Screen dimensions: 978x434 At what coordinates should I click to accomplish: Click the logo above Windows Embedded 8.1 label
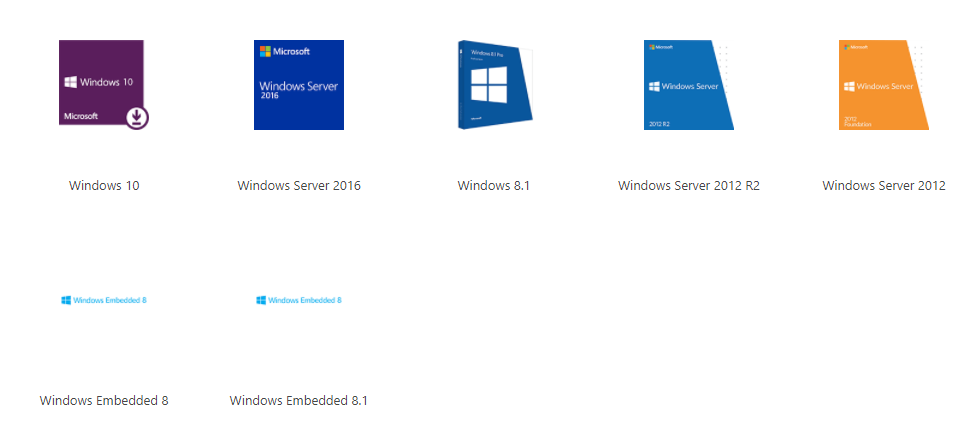[x=299, y=300]
